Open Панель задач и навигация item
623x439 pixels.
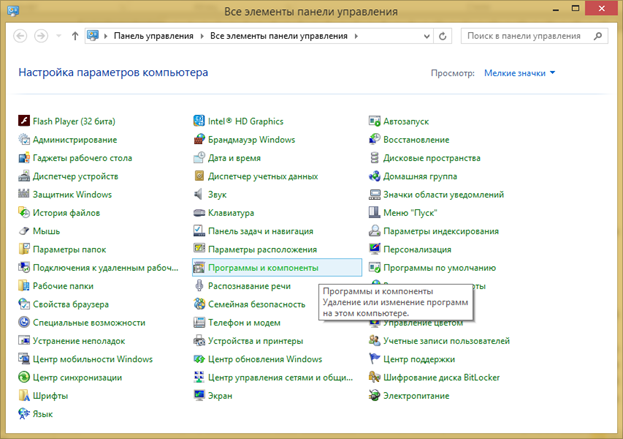point(253,231)
